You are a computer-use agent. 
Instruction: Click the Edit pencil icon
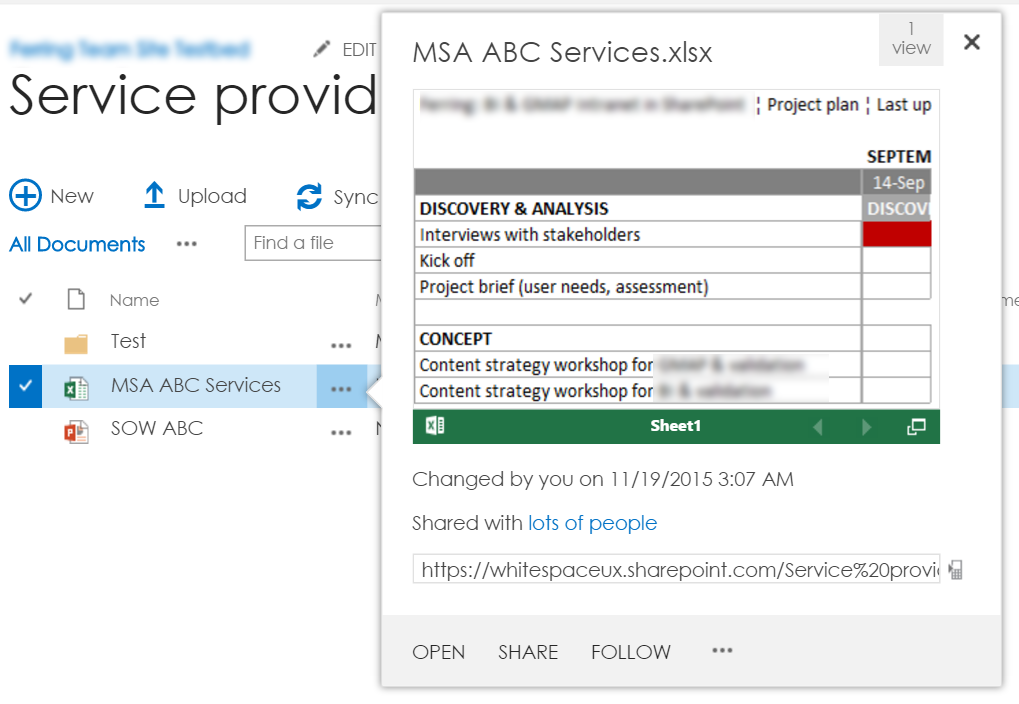point(321,49)
